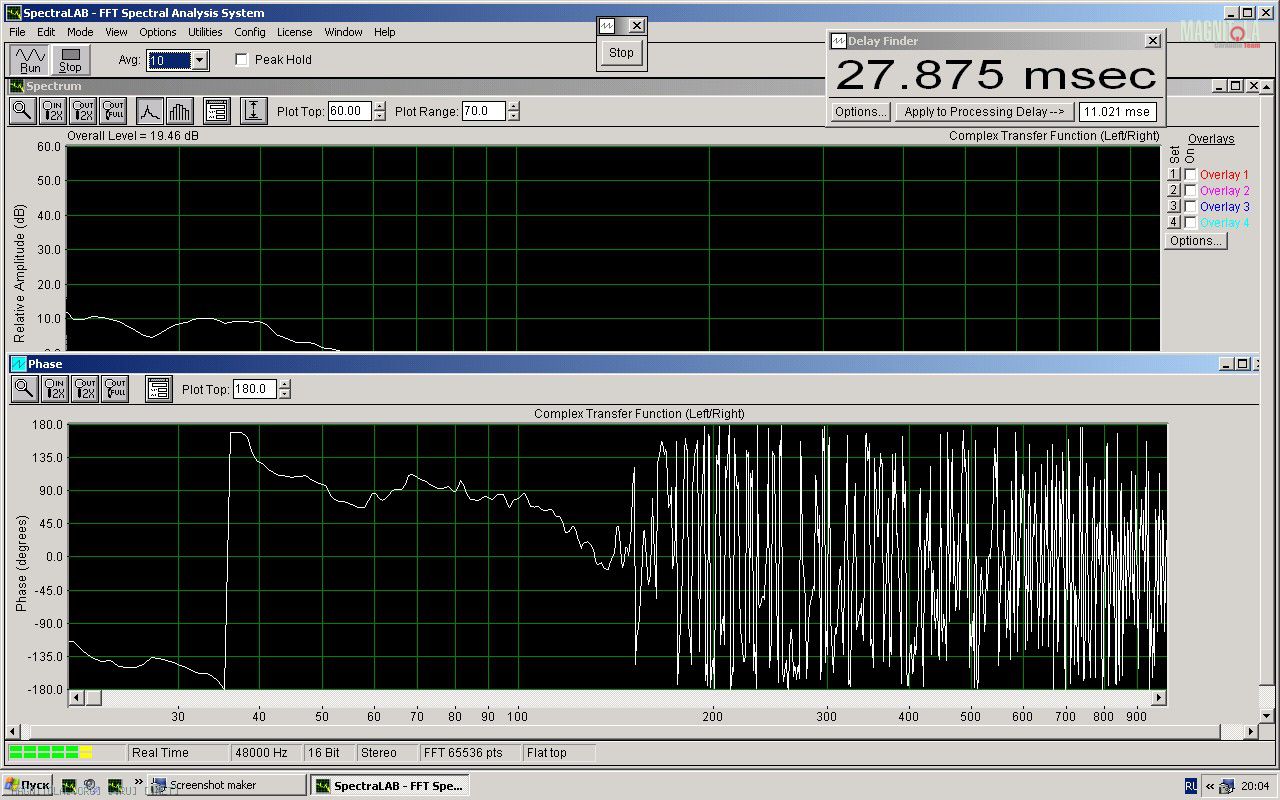Click the Start (Пуск) button
The image size is (1280, 800).
(x=28, y=785)
